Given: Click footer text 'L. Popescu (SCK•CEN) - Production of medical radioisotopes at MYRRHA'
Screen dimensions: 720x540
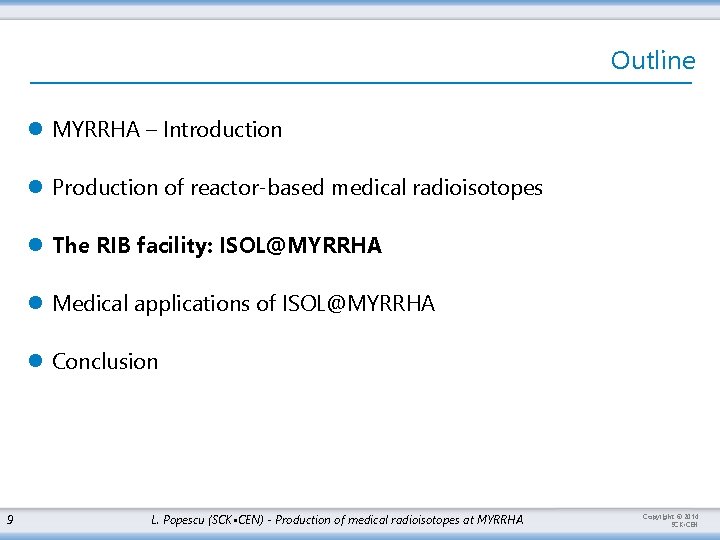Looking at the screenshot, I should [337, 520].
